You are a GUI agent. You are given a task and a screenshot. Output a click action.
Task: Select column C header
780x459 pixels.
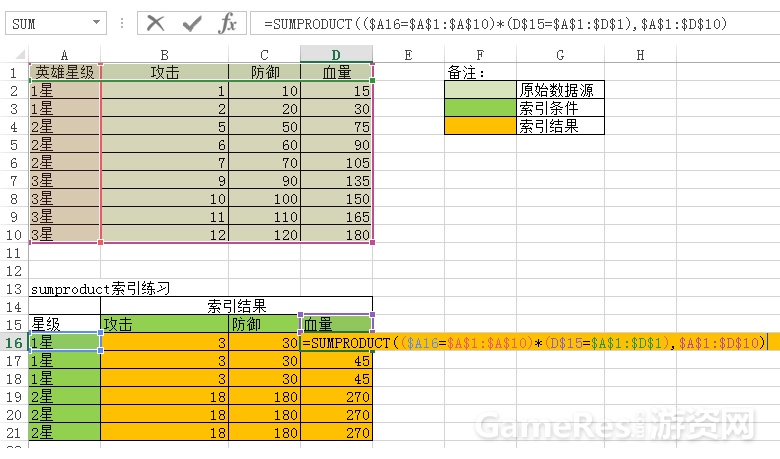pyautogui.click(x=264, y=54)
